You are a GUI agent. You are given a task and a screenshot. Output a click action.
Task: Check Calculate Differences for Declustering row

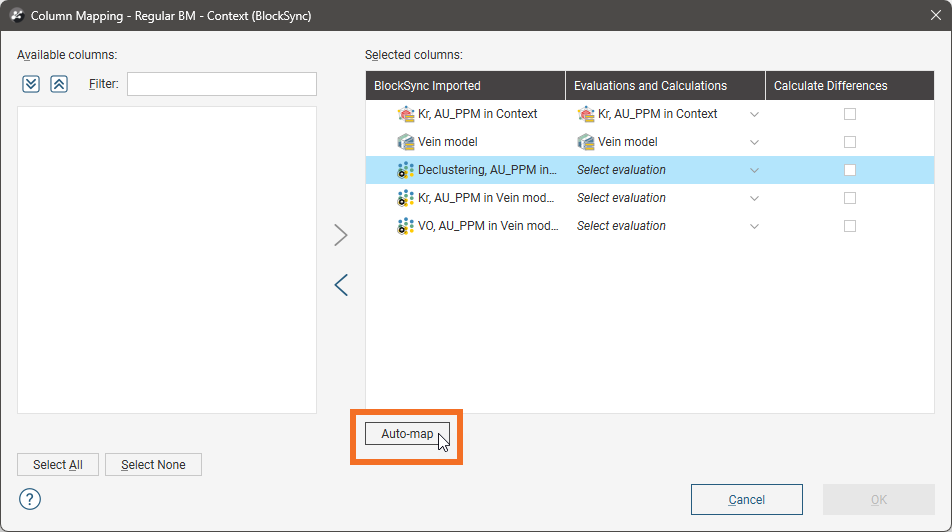[850, 170]
